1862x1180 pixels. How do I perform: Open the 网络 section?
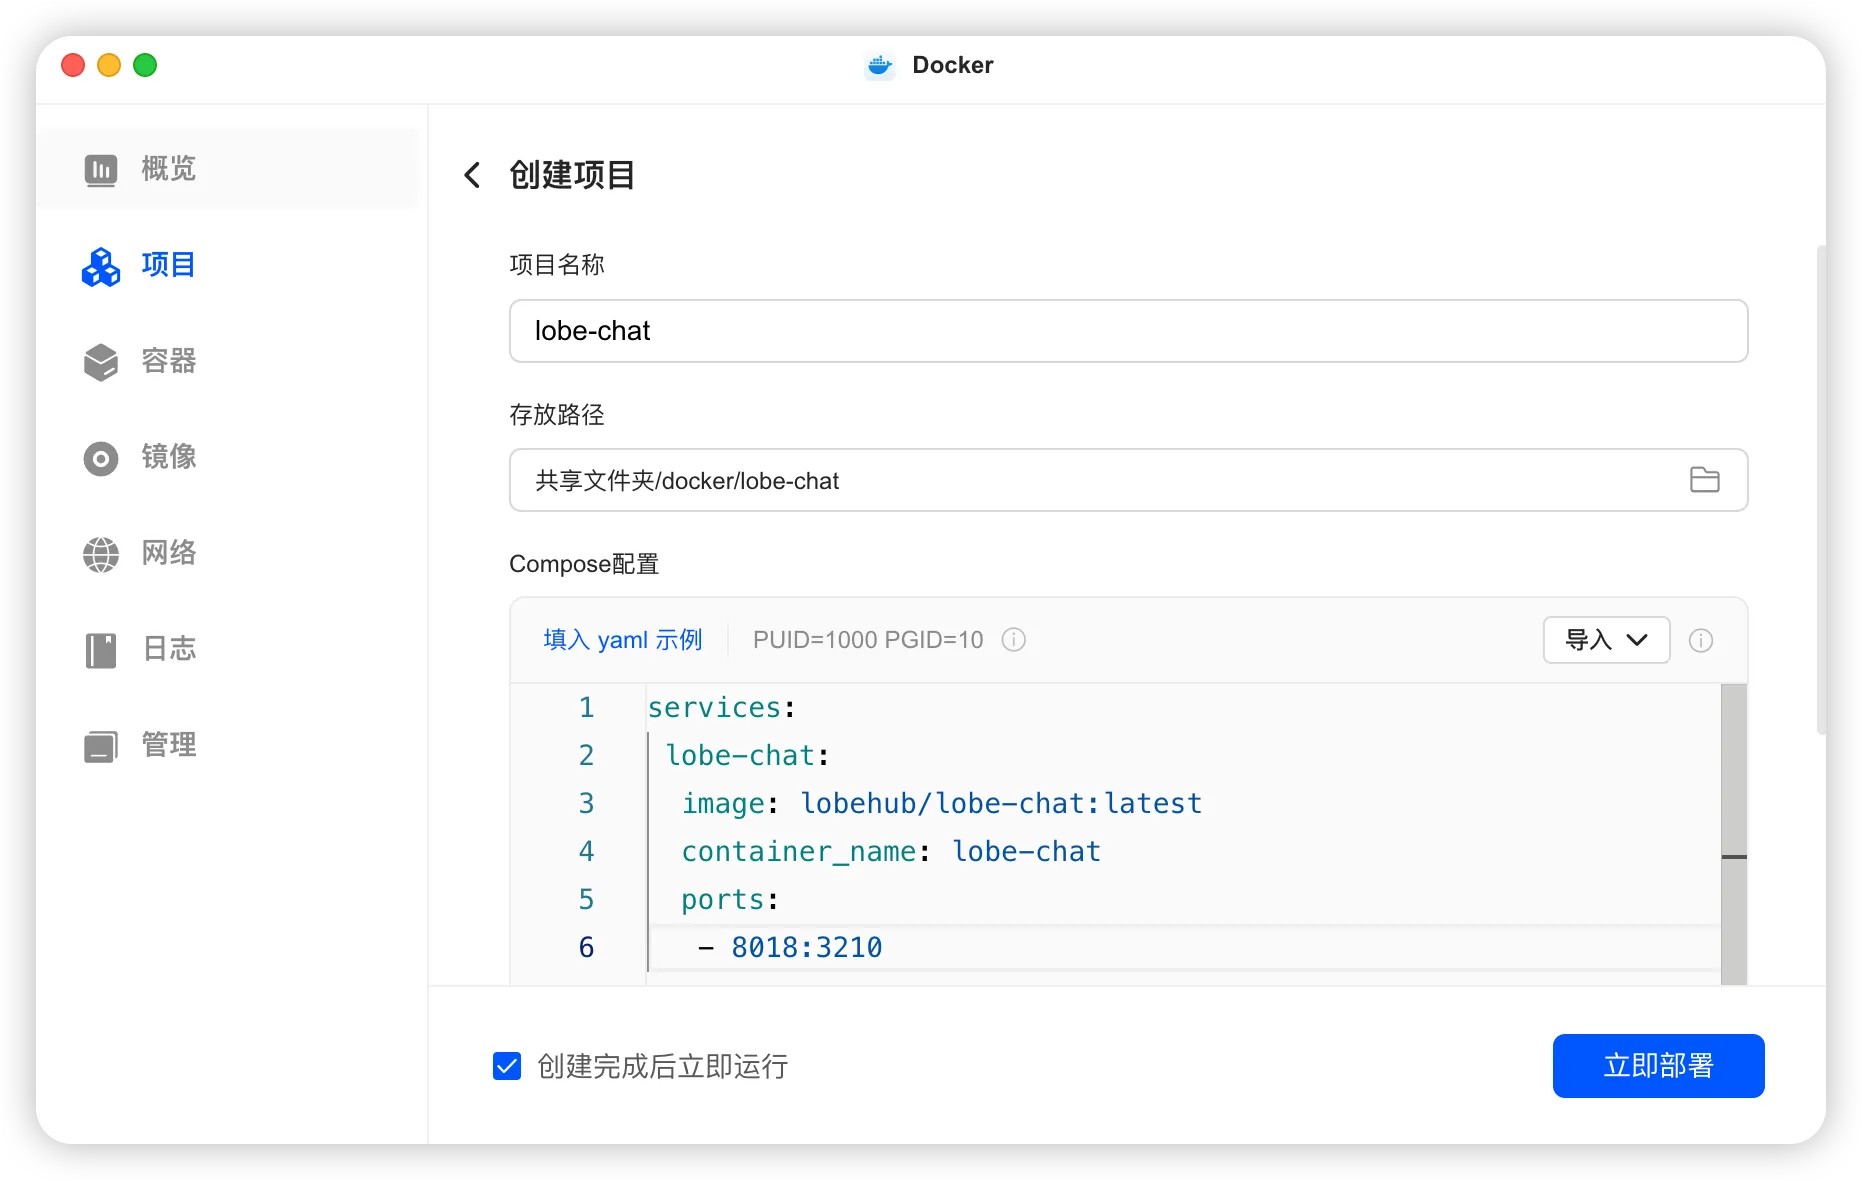pos(169,553)
